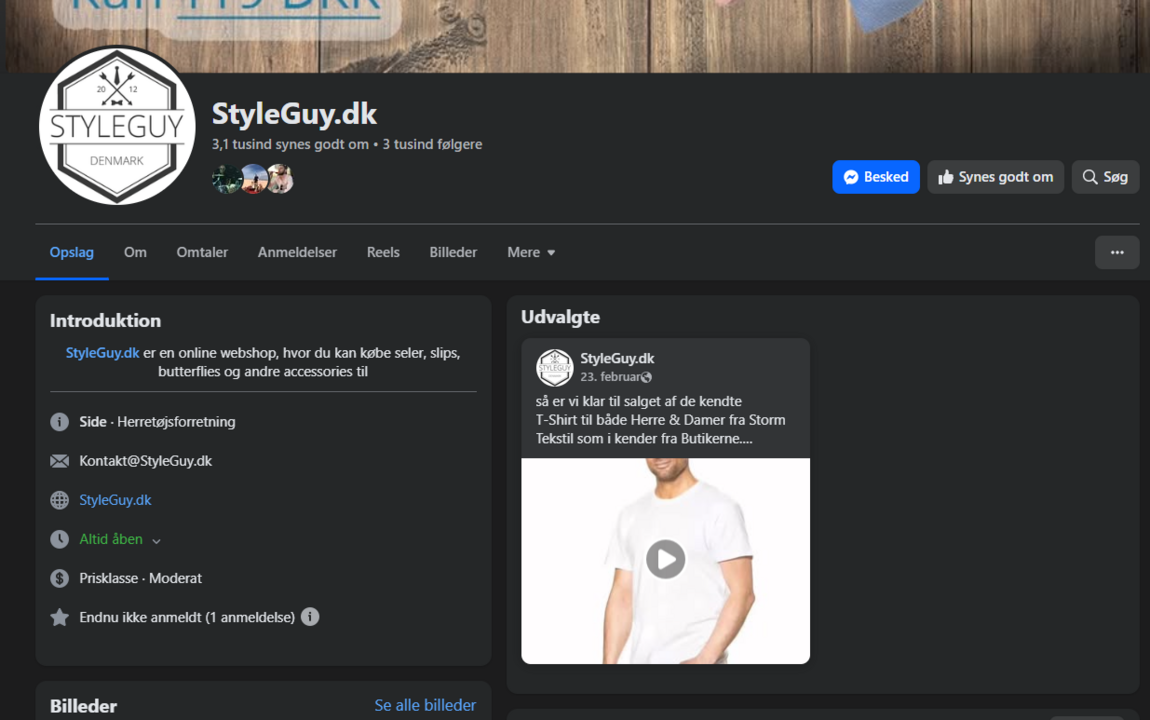Switch to the Om tab
The width and height of the screenshot is (1150, 720).
[x=135, y=252]
